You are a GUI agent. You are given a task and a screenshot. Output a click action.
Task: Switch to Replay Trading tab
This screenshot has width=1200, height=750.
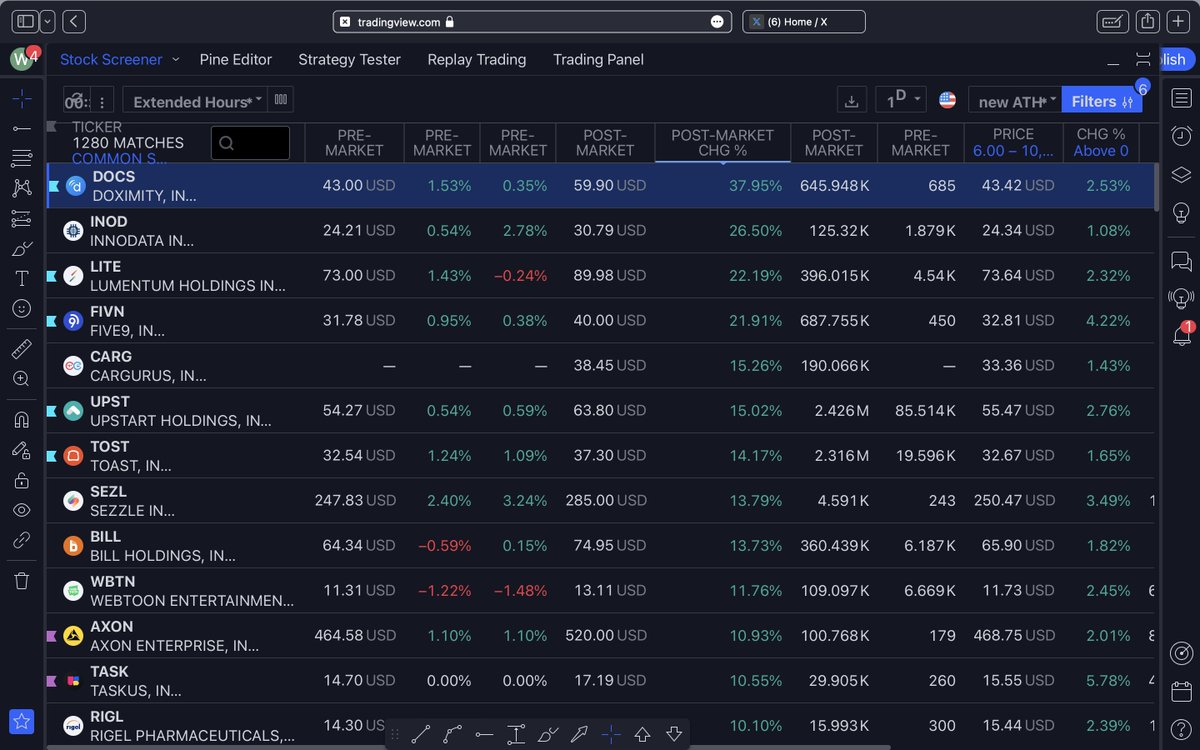[477, 60]
